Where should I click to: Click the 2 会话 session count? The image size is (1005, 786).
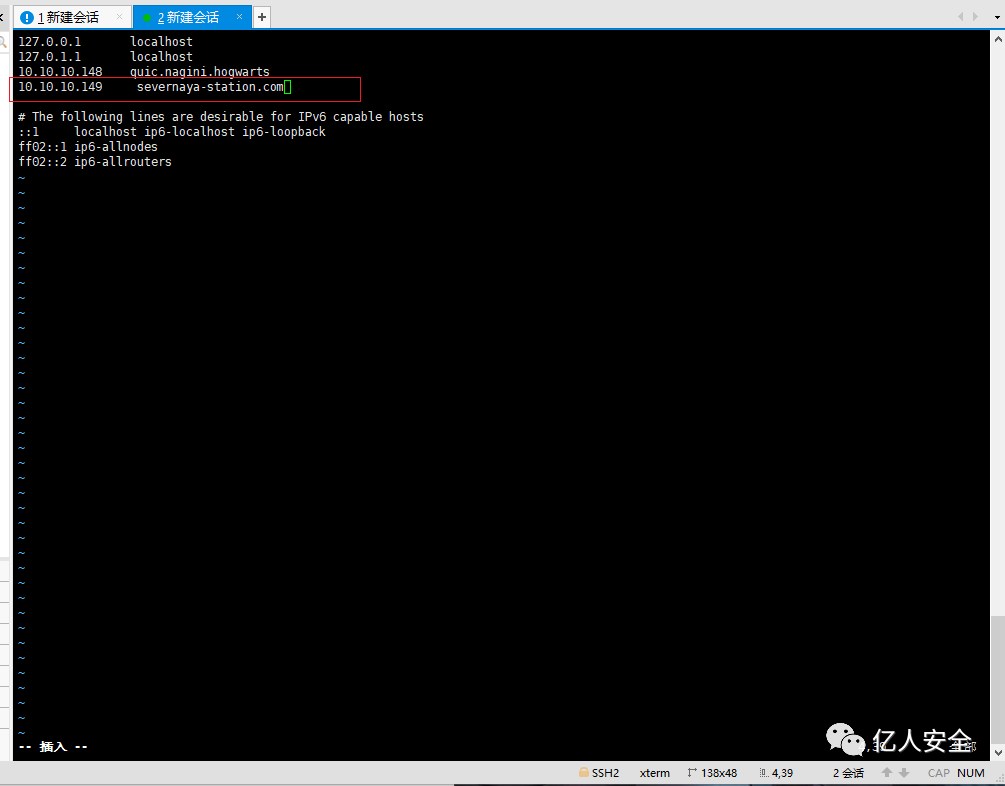tap(848, 773)
